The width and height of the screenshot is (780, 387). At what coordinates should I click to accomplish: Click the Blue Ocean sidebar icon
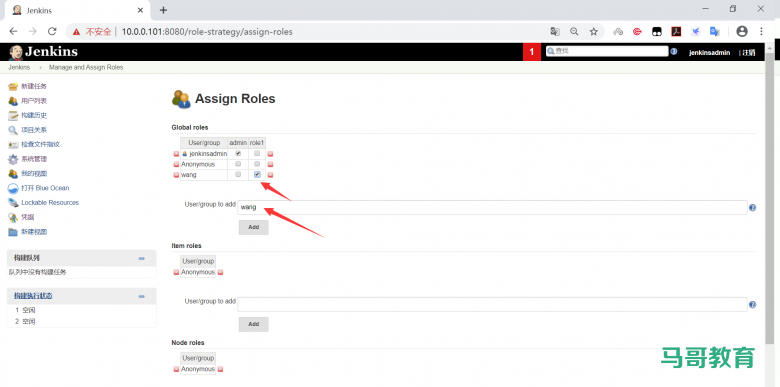click(13, 189)
